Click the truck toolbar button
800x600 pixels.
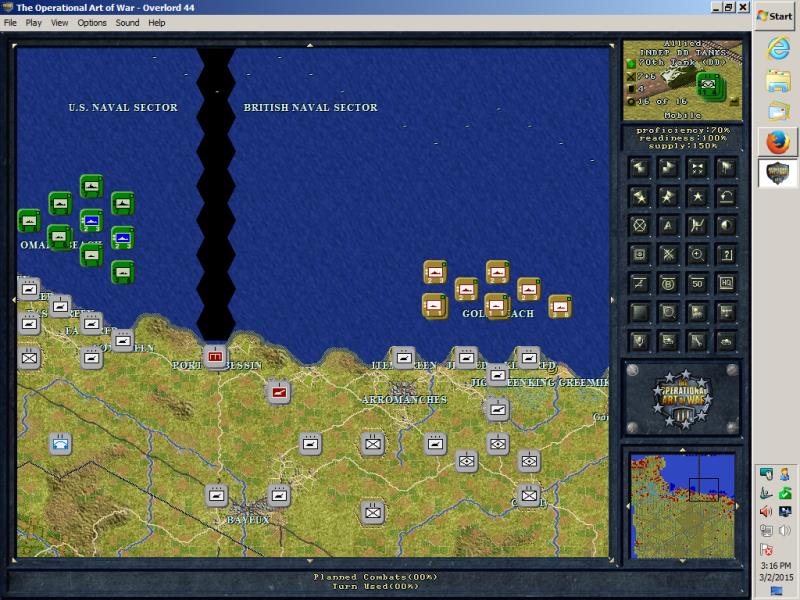tap(668, 341)
